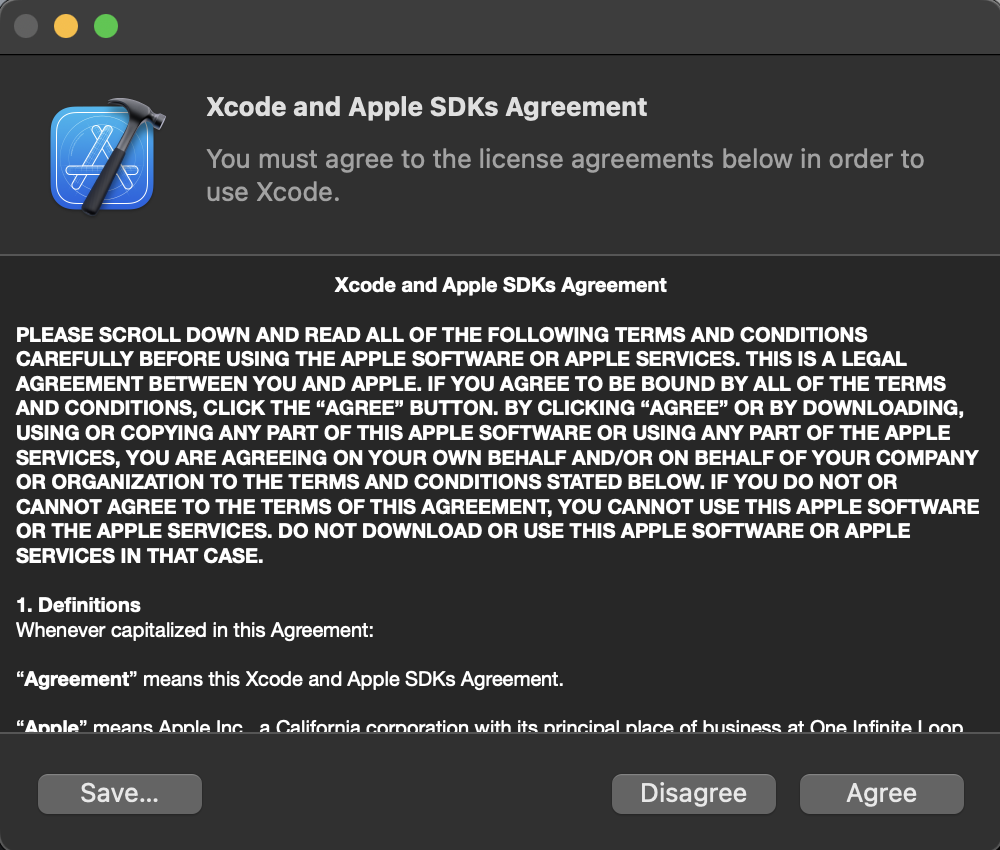Minimize the window with yellow button

[x=66, y=26]
